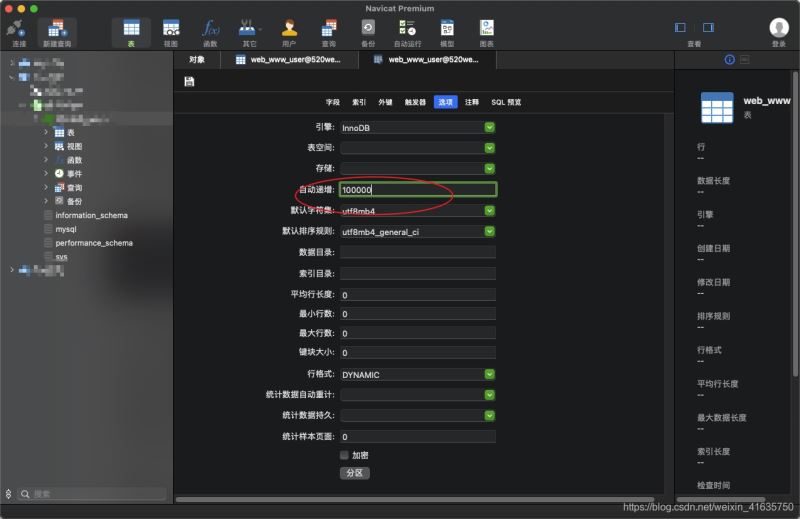Open the 模型 (Model) toolbar icon
The image size is (800, 519).
pyautogui.click(x=447, y=32)
